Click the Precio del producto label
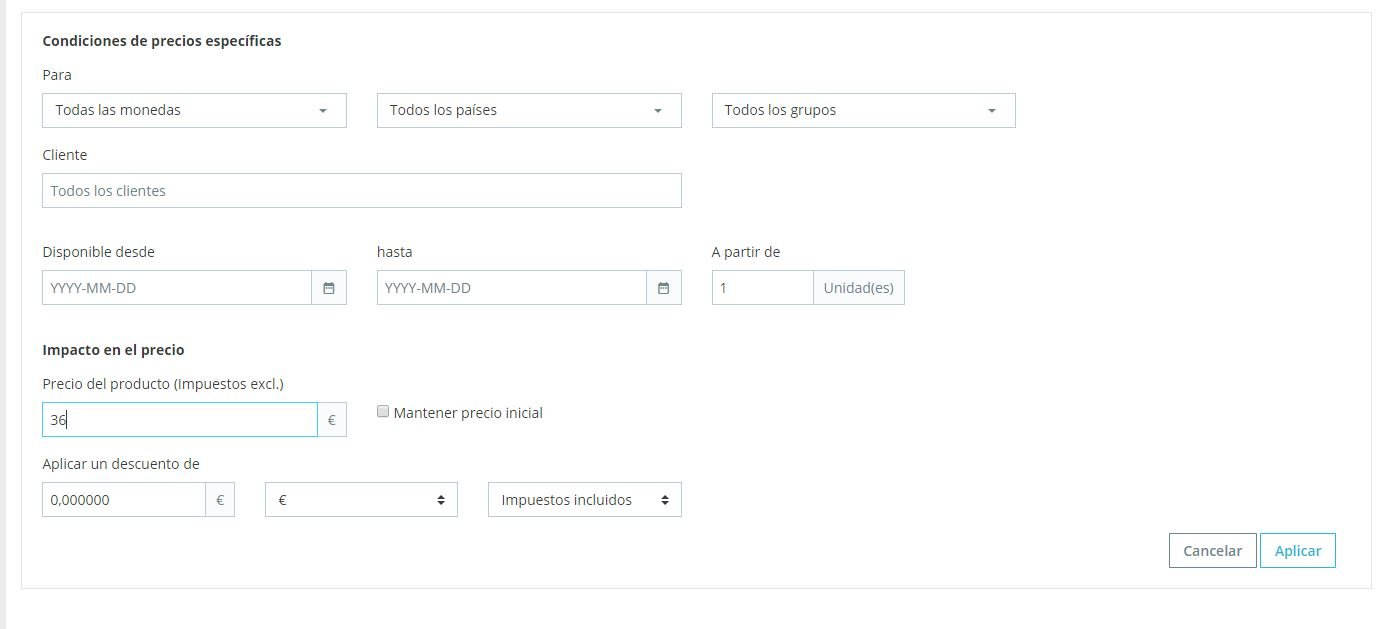The image size is (1376, 629). point(164,384)
